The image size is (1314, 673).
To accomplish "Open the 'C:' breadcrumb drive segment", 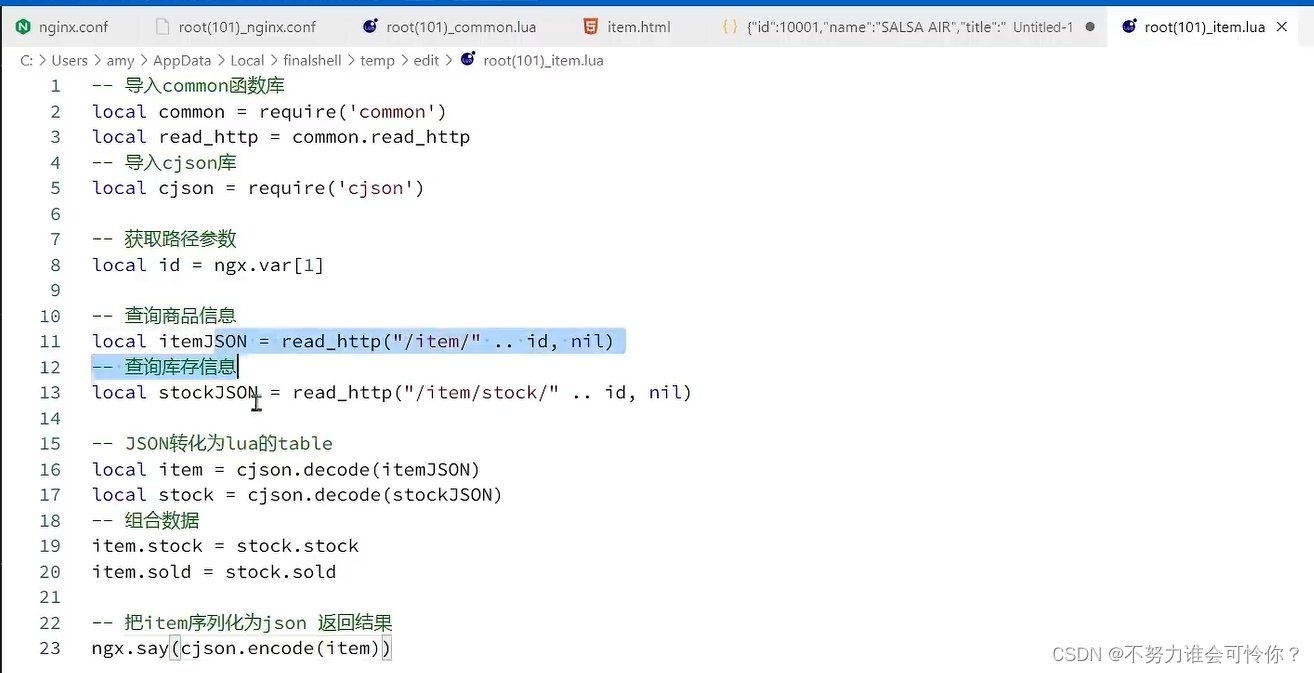I will (26, 60).
